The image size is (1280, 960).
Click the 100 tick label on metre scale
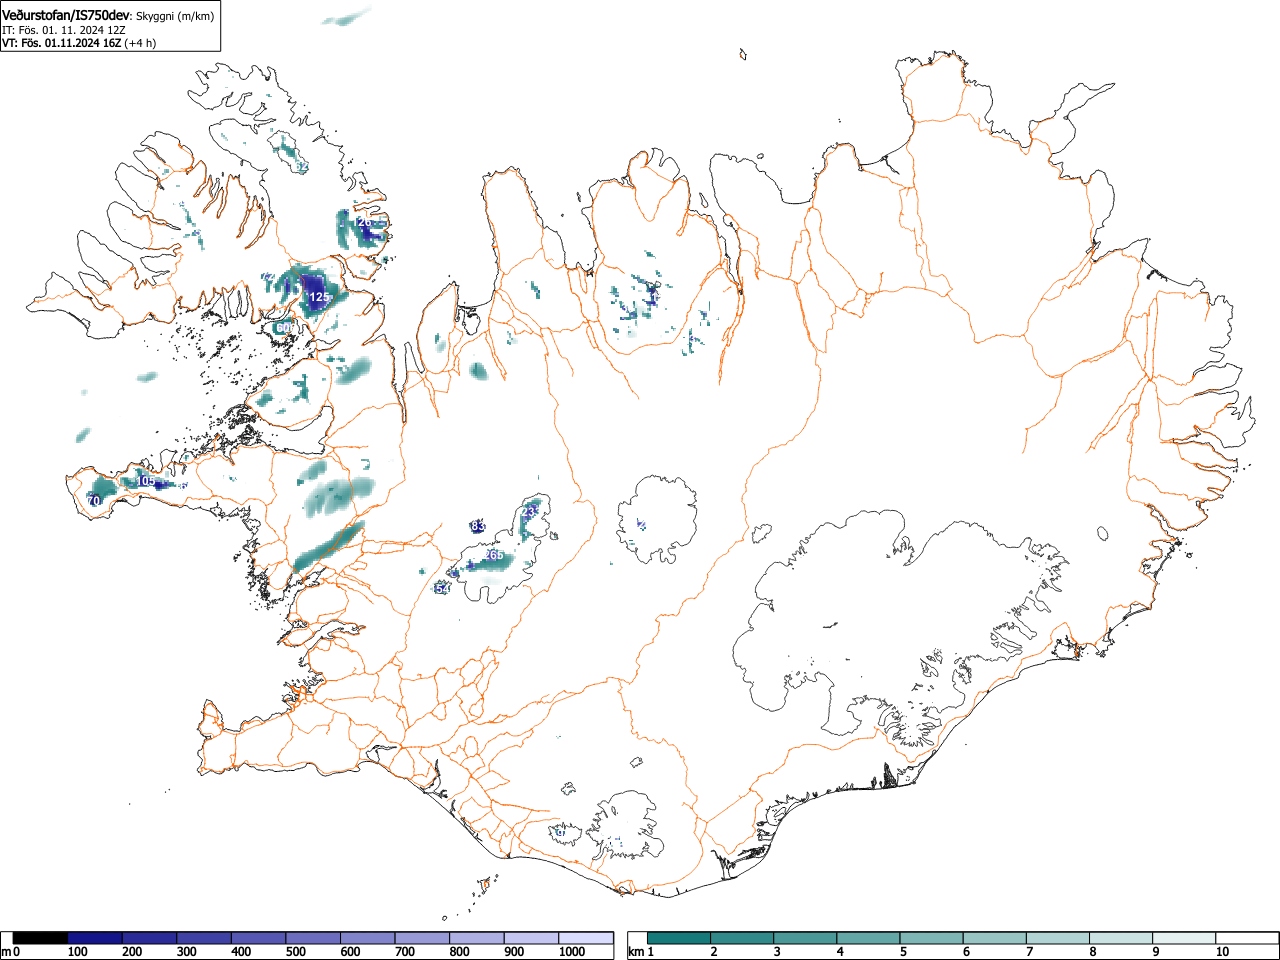coord(77,953)
